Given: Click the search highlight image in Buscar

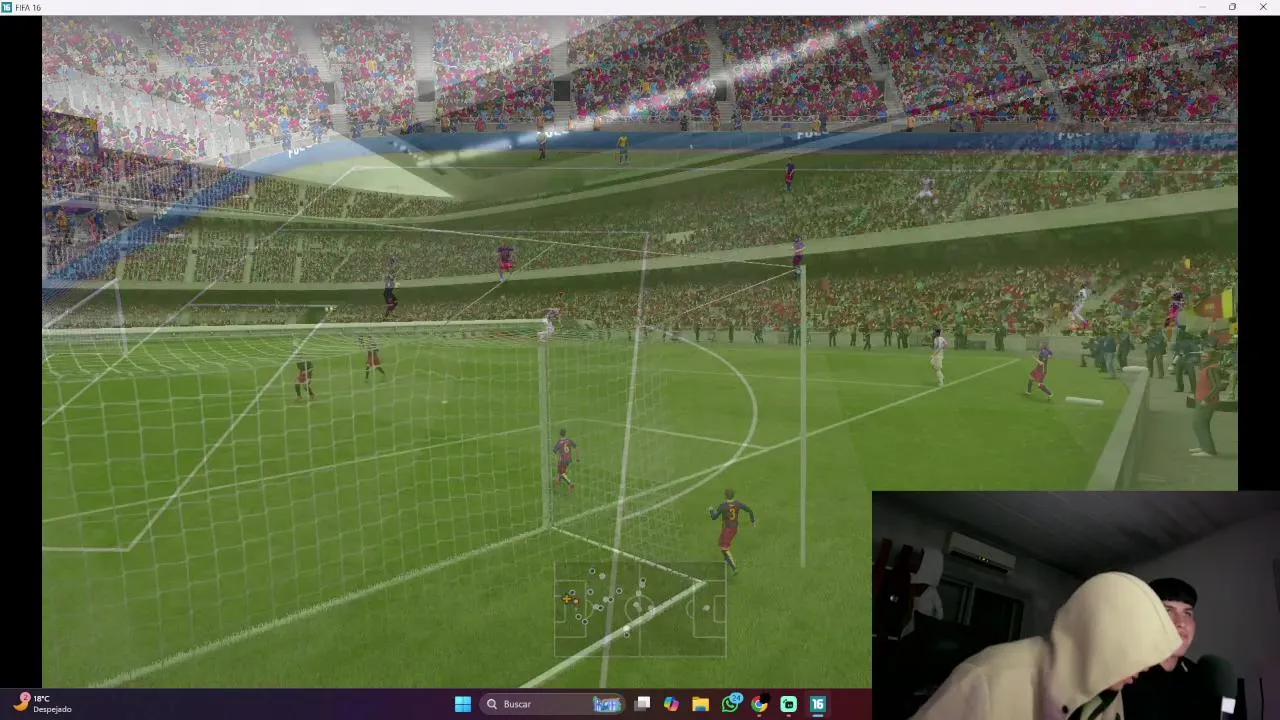Looking at the screenshot, I should pyautogui.click(x=607, y=704).
